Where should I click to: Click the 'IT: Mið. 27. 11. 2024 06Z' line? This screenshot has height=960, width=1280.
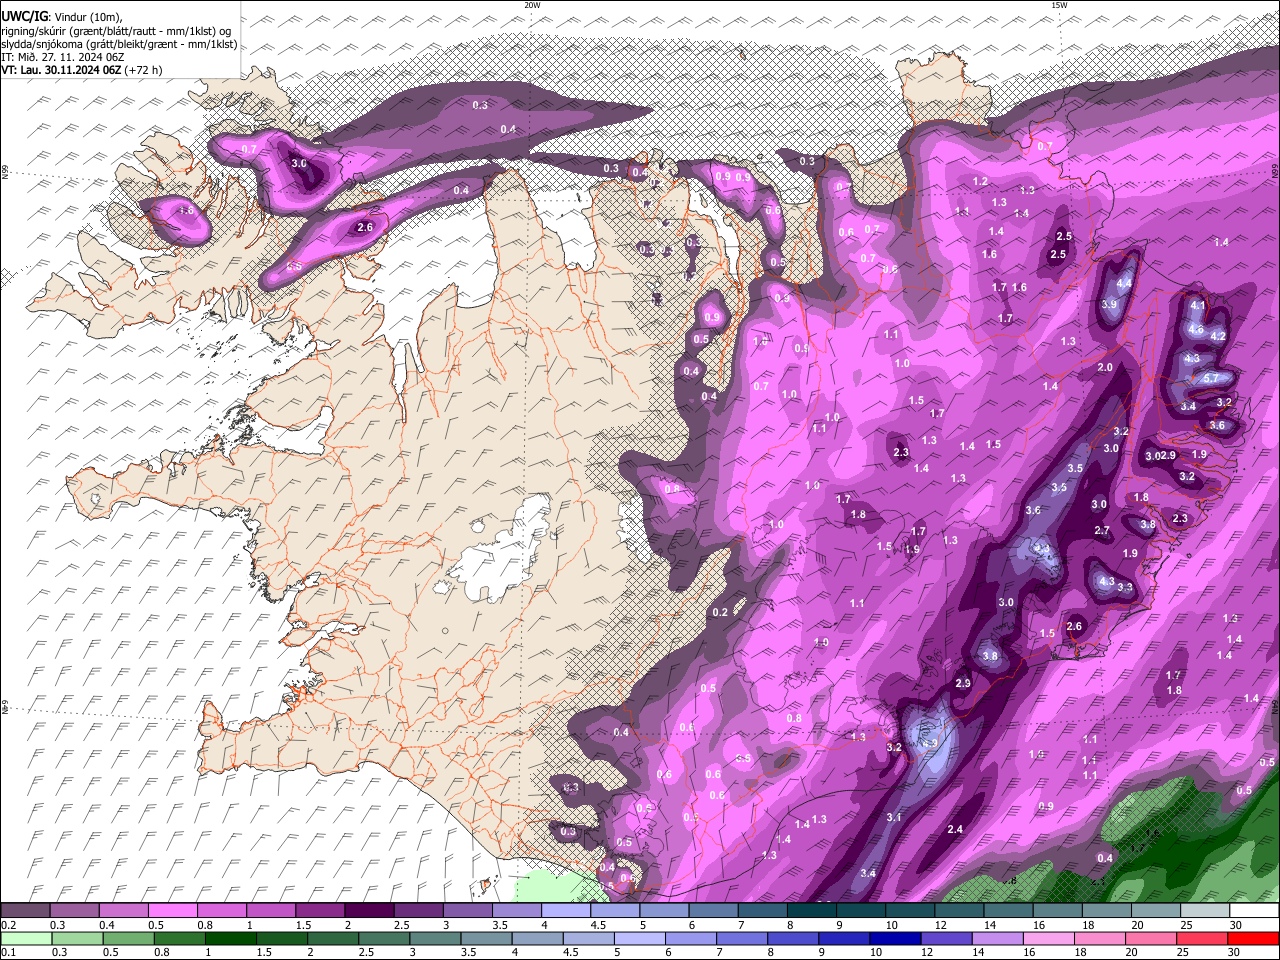(62, 57)
